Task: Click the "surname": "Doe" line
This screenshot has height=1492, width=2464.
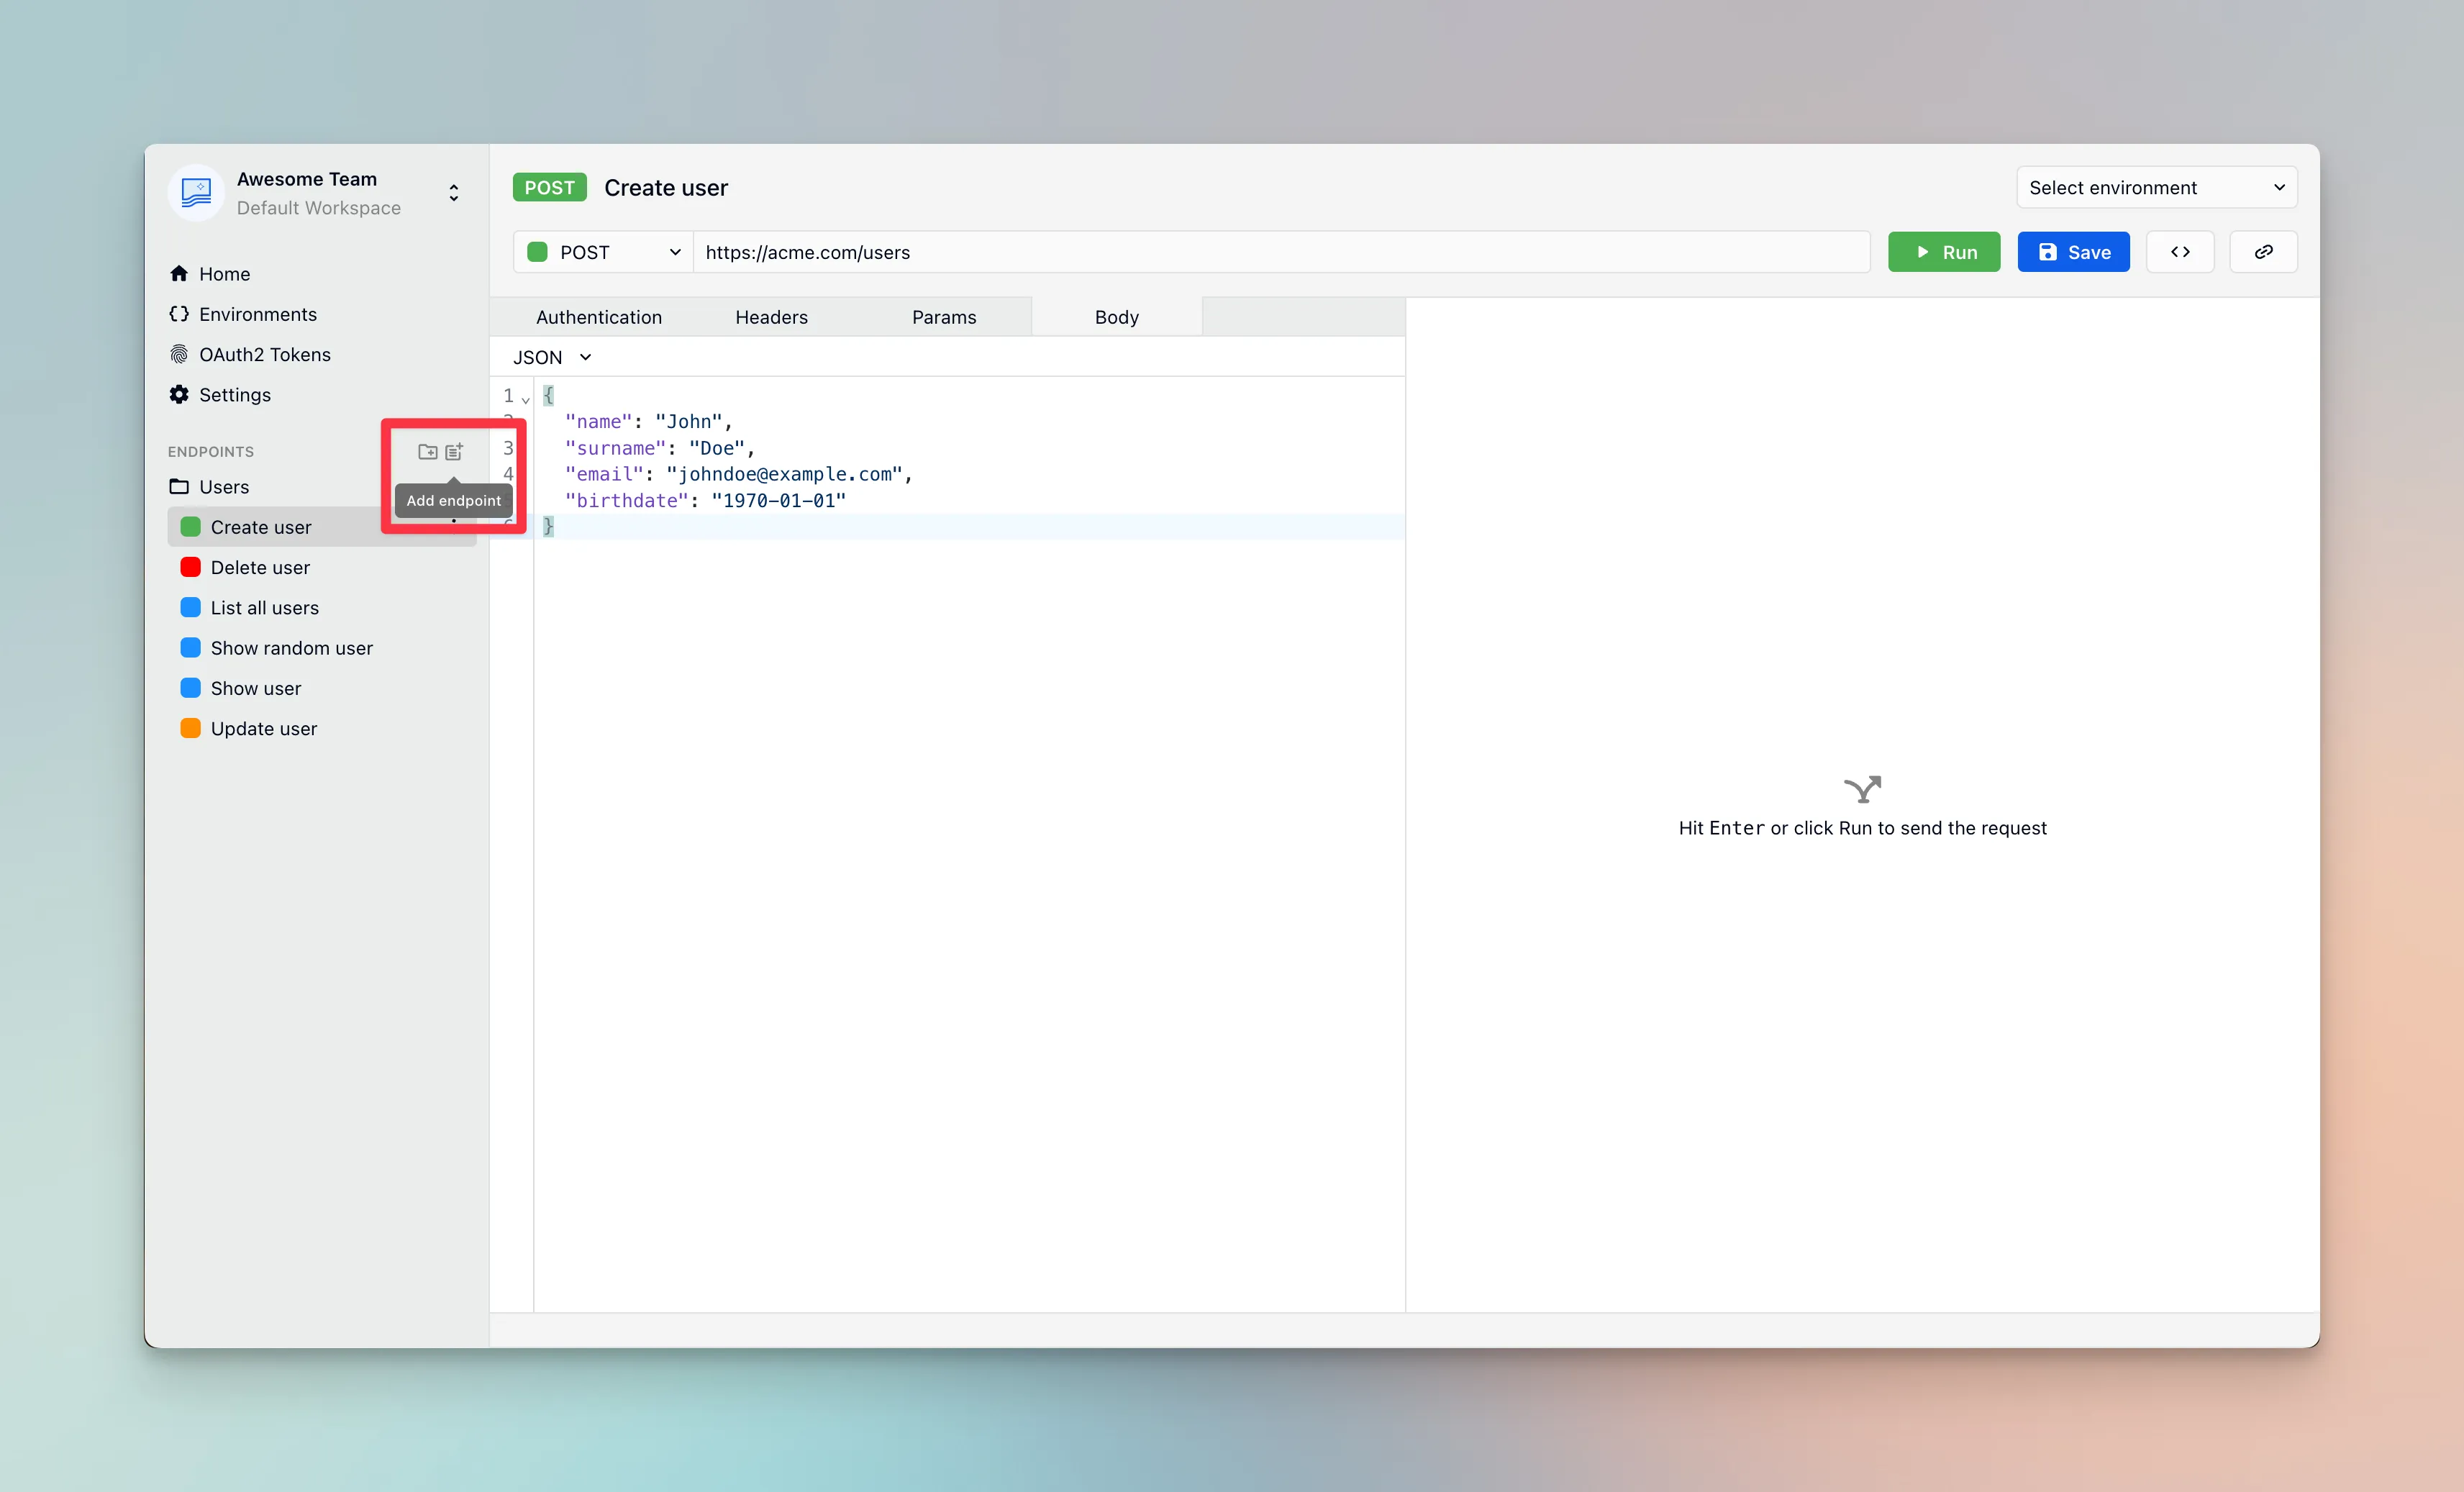Action: point(660,448)
